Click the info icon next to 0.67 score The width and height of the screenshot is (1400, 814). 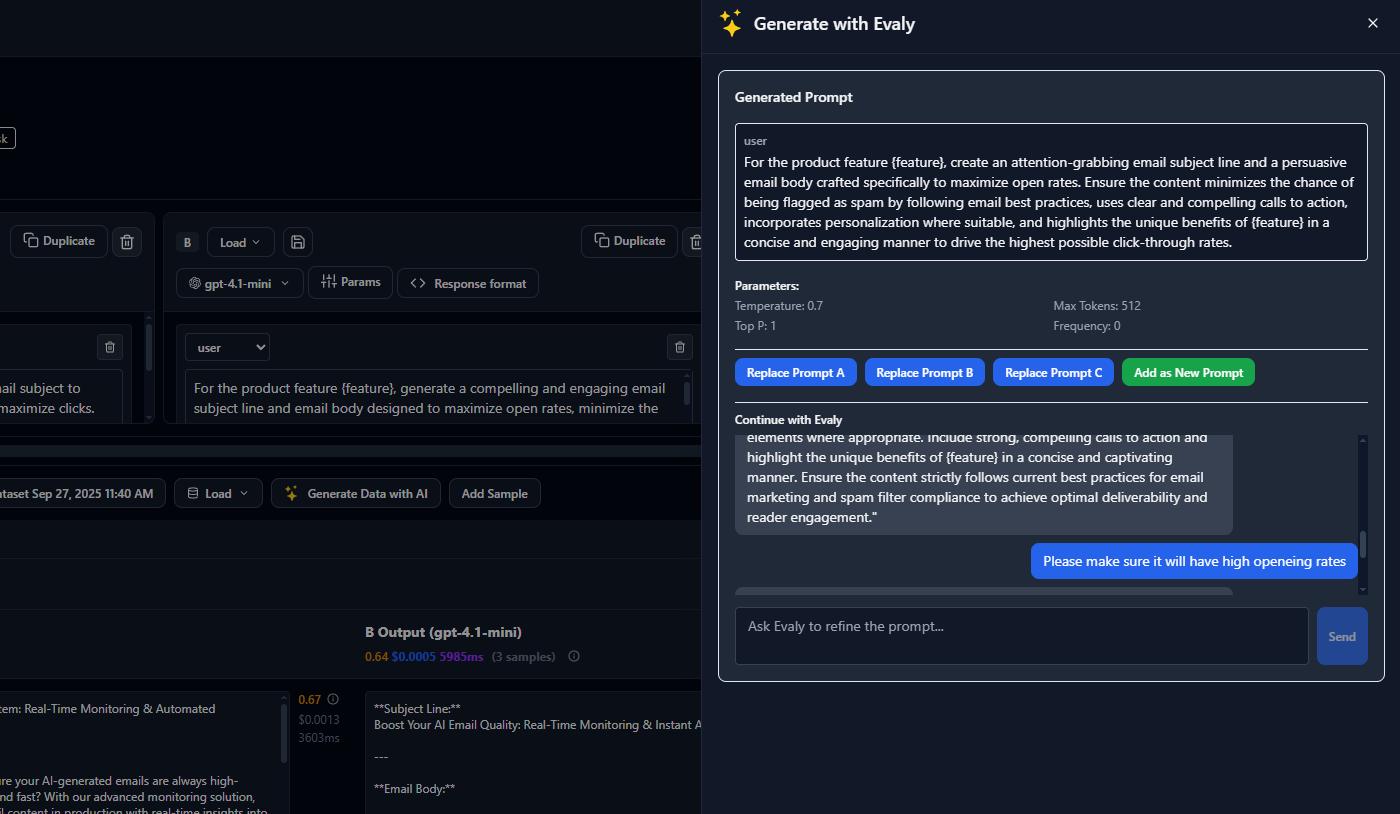pos(333,700)
